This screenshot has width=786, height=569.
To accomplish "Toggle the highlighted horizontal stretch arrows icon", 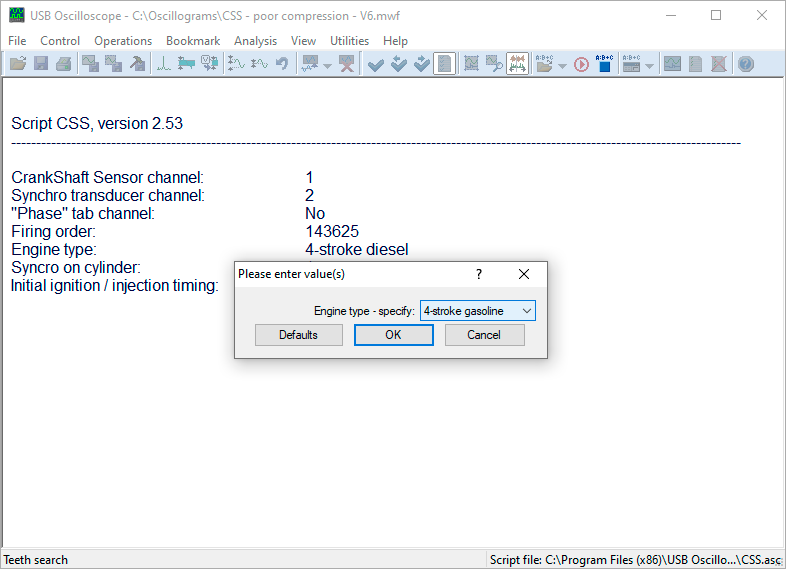I will (517, 64).
